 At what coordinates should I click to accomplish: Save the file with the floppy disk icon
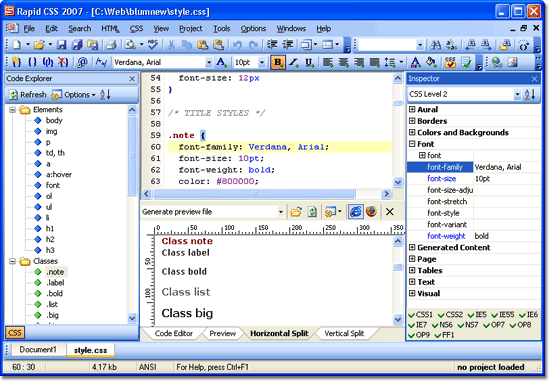[62, 45]
